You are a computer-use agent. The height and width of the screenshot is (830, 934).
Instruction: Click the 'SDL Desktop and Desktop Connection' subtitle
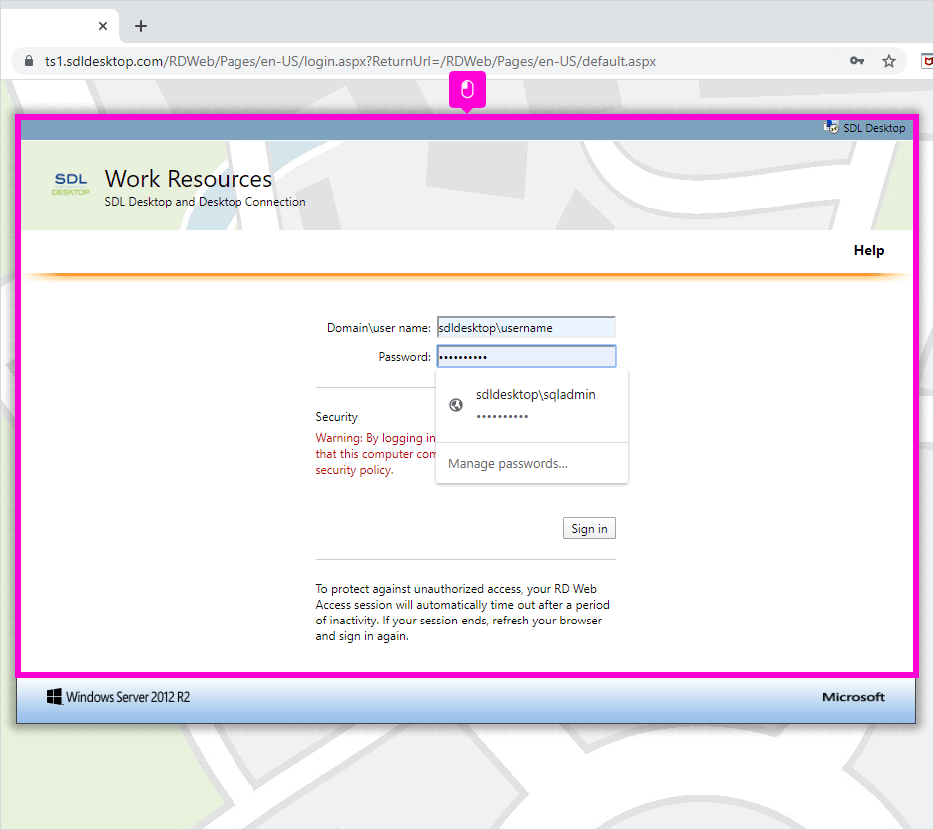tap(205, 202)
